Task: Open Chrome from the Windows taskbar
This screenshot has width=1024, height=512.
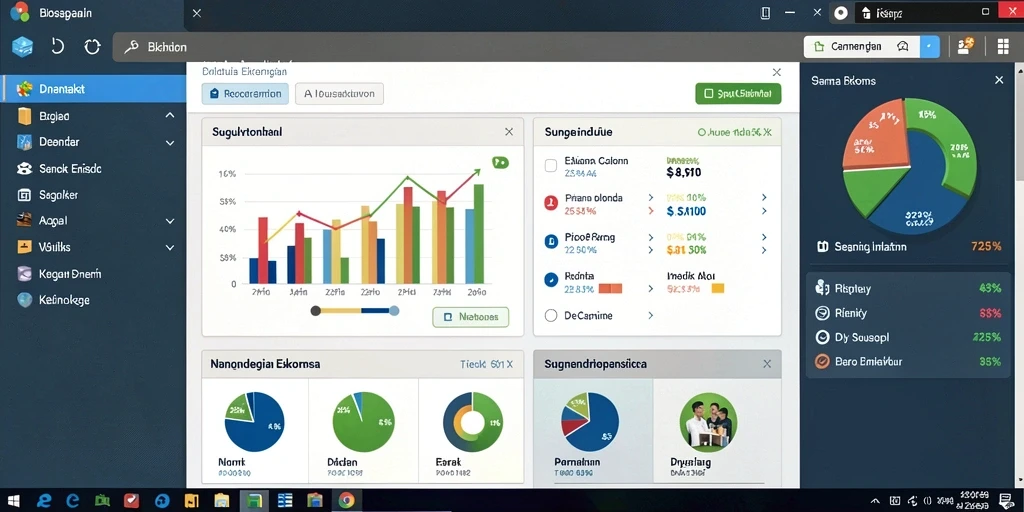Action: tap(346, 500)
